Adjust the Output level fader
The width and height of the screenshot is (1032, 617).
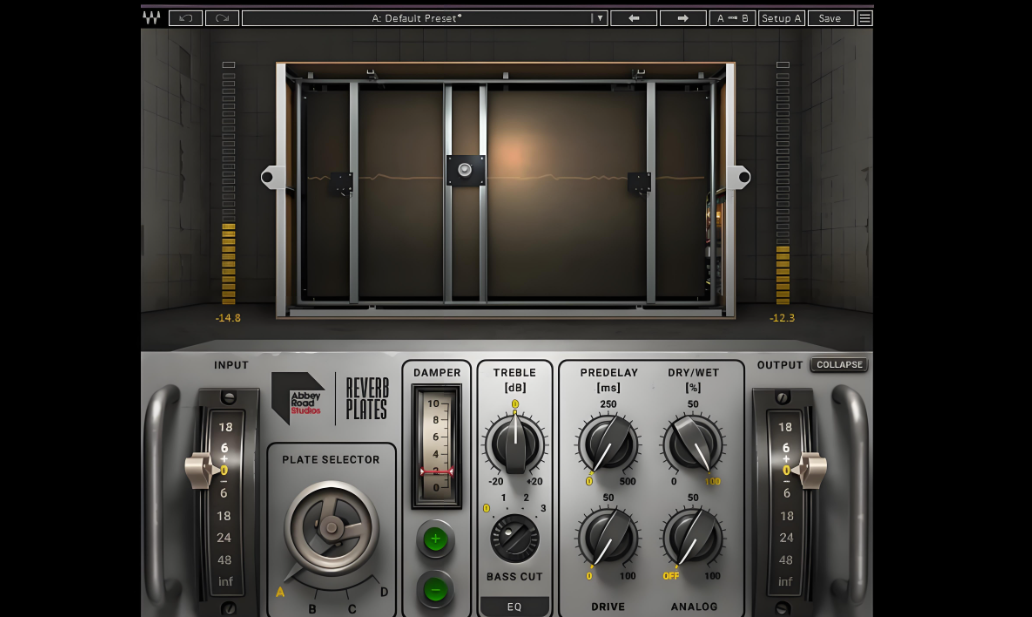click(809, 469)
